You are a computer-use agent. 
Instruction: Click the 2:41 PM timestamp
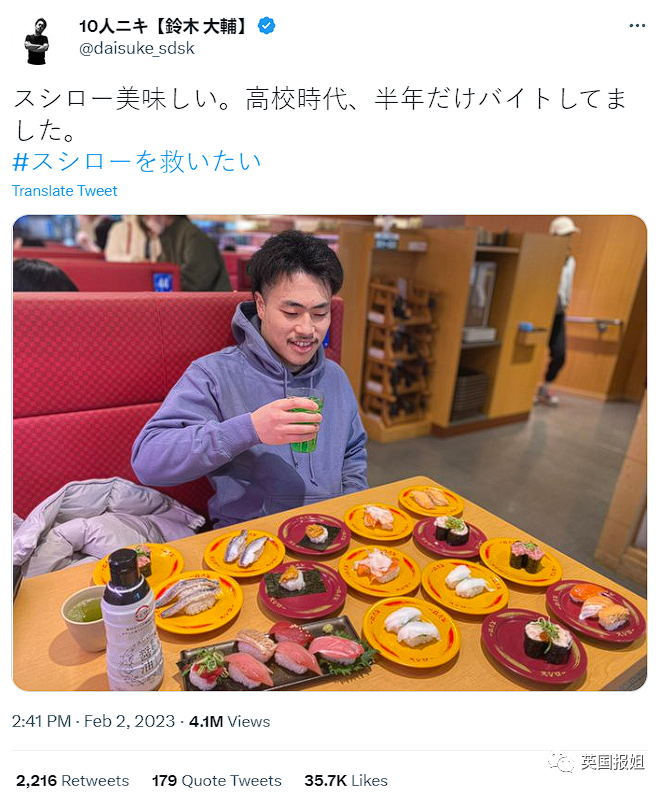pyautogui.click(x=41, y=721)
